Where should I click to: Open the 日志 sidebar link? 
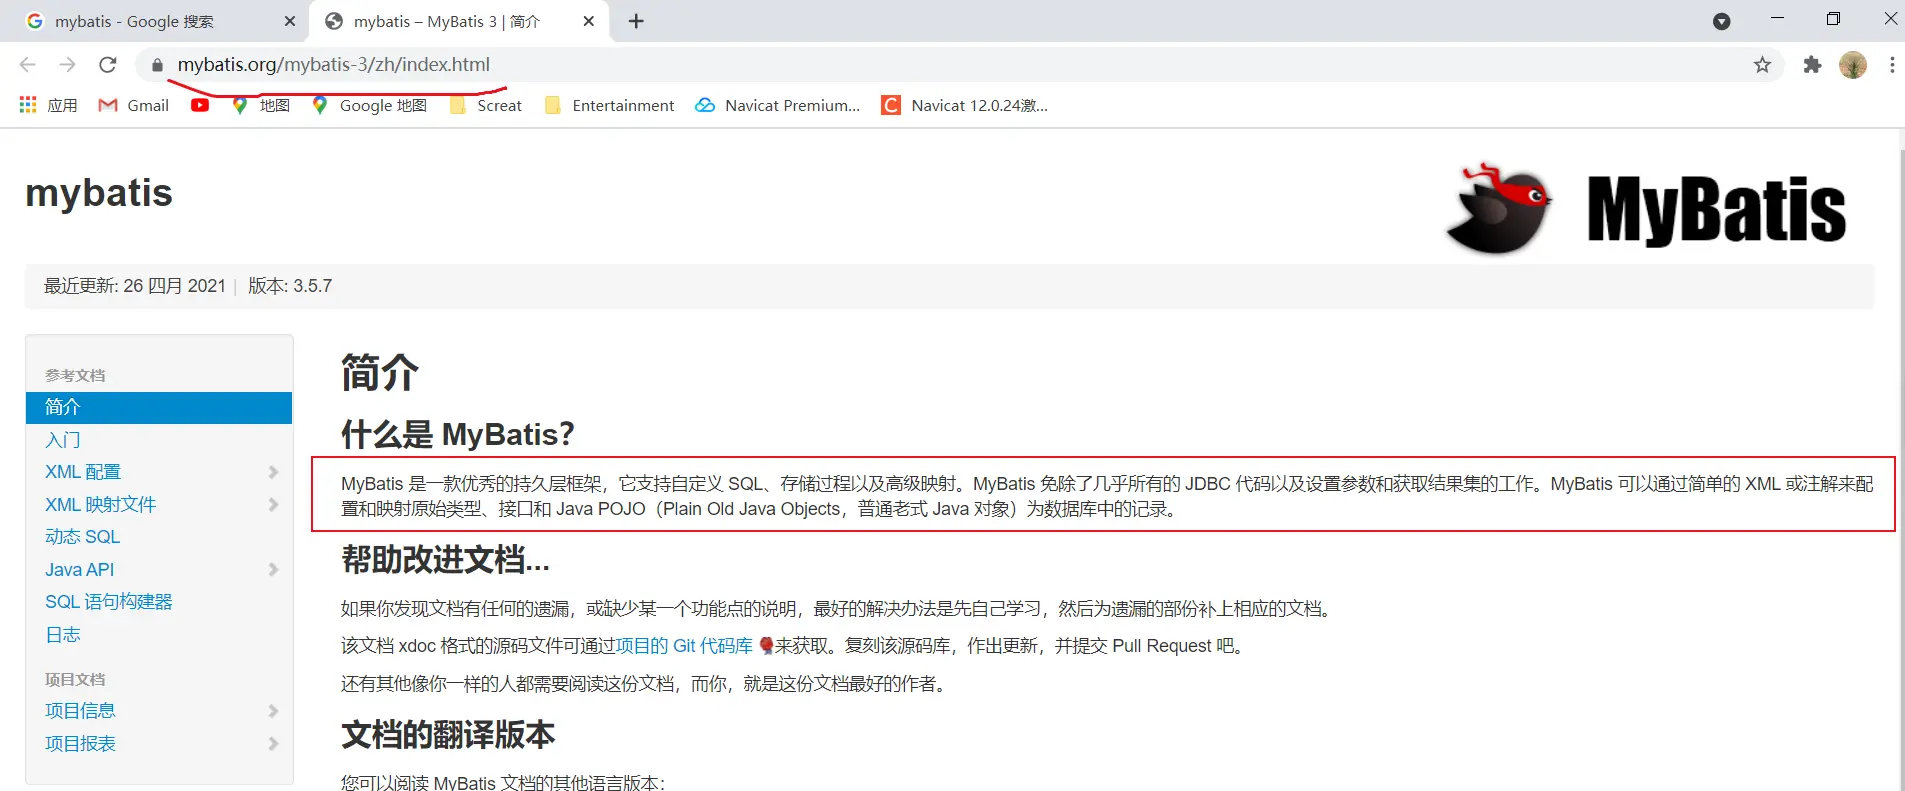pos(63,635)
